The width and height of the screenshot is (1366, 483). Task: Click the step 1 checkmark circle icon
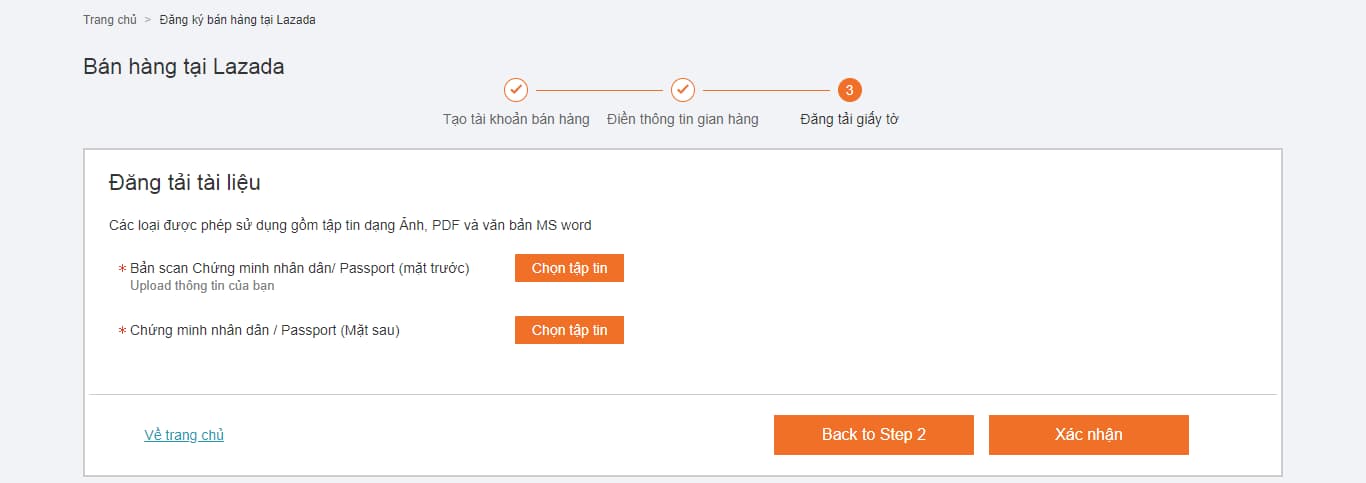[516, 90]
